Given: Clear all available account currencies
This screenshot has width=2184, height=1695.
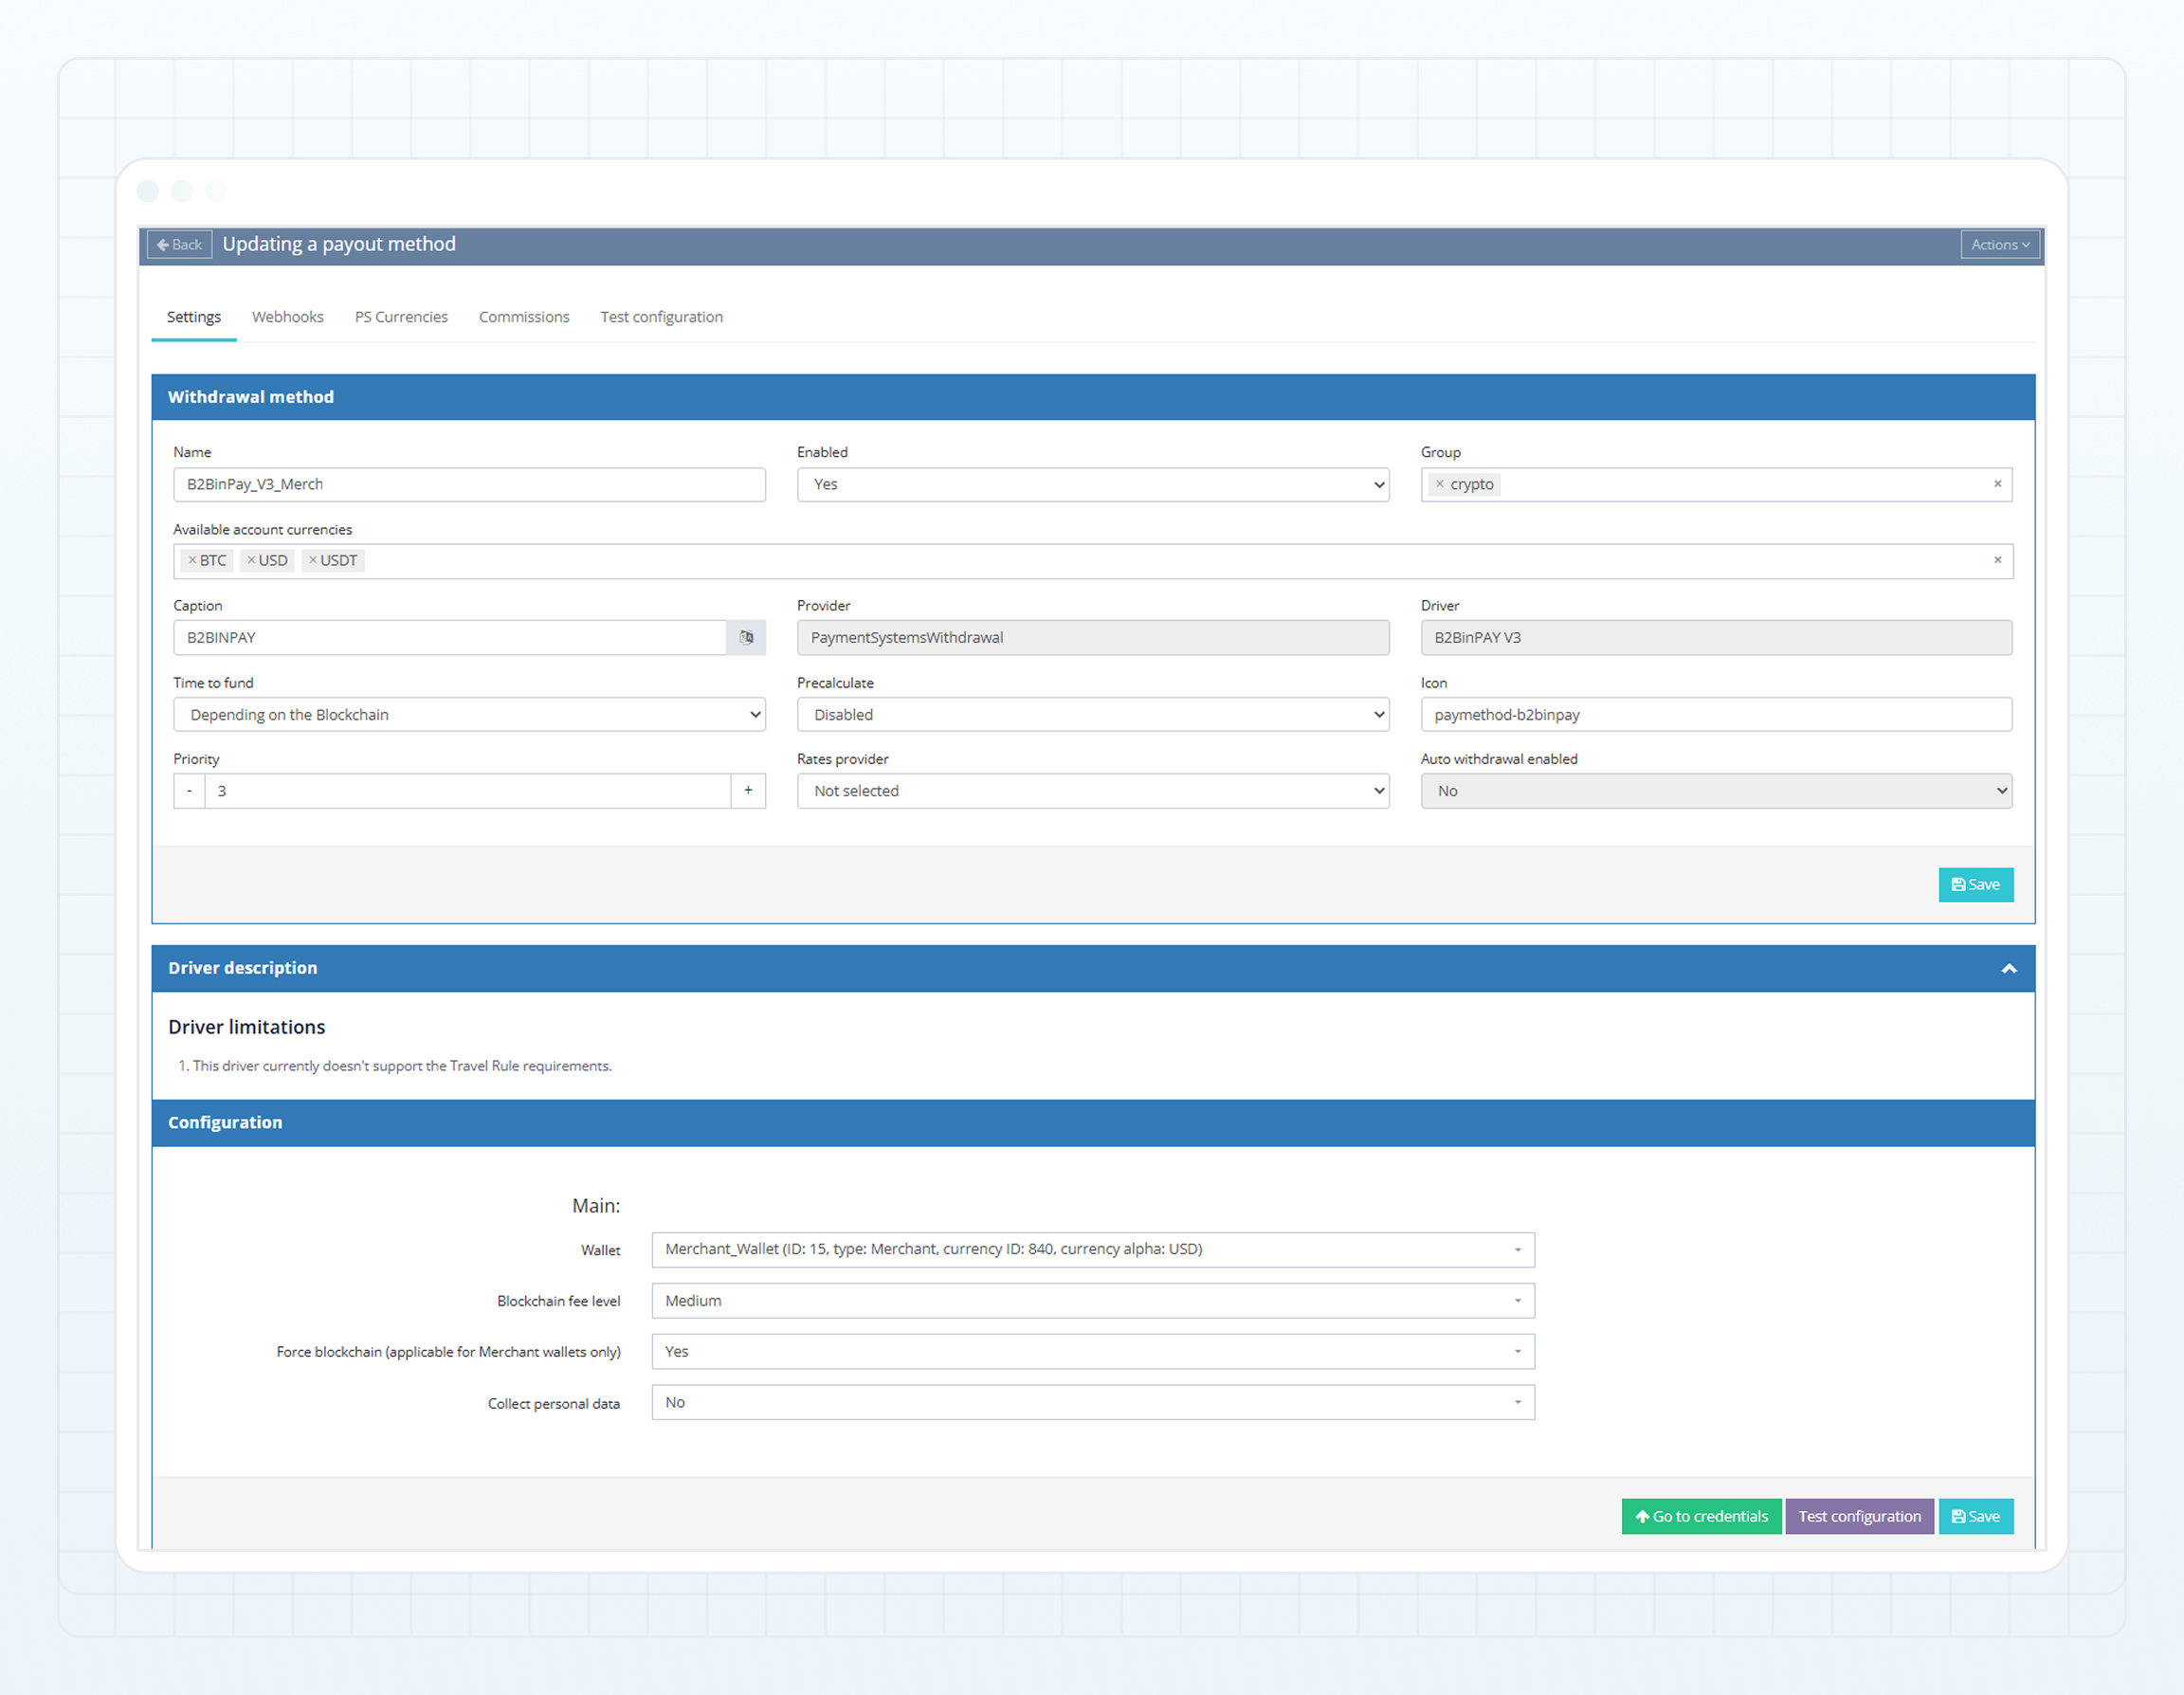Looking at the screenshot, I should tap(1997, 560).
